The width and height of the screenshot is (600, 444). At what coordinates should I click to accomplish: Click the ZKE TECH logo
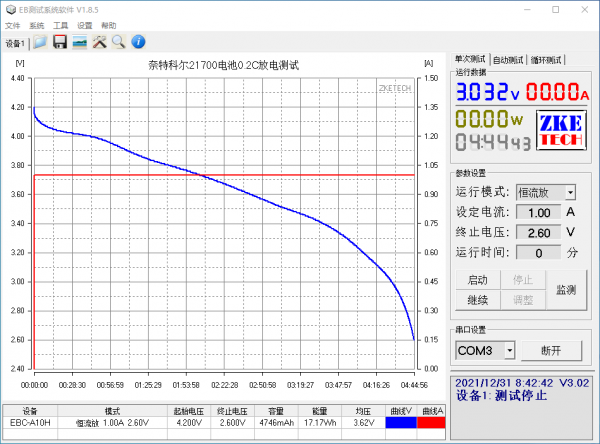coord(562,131)
